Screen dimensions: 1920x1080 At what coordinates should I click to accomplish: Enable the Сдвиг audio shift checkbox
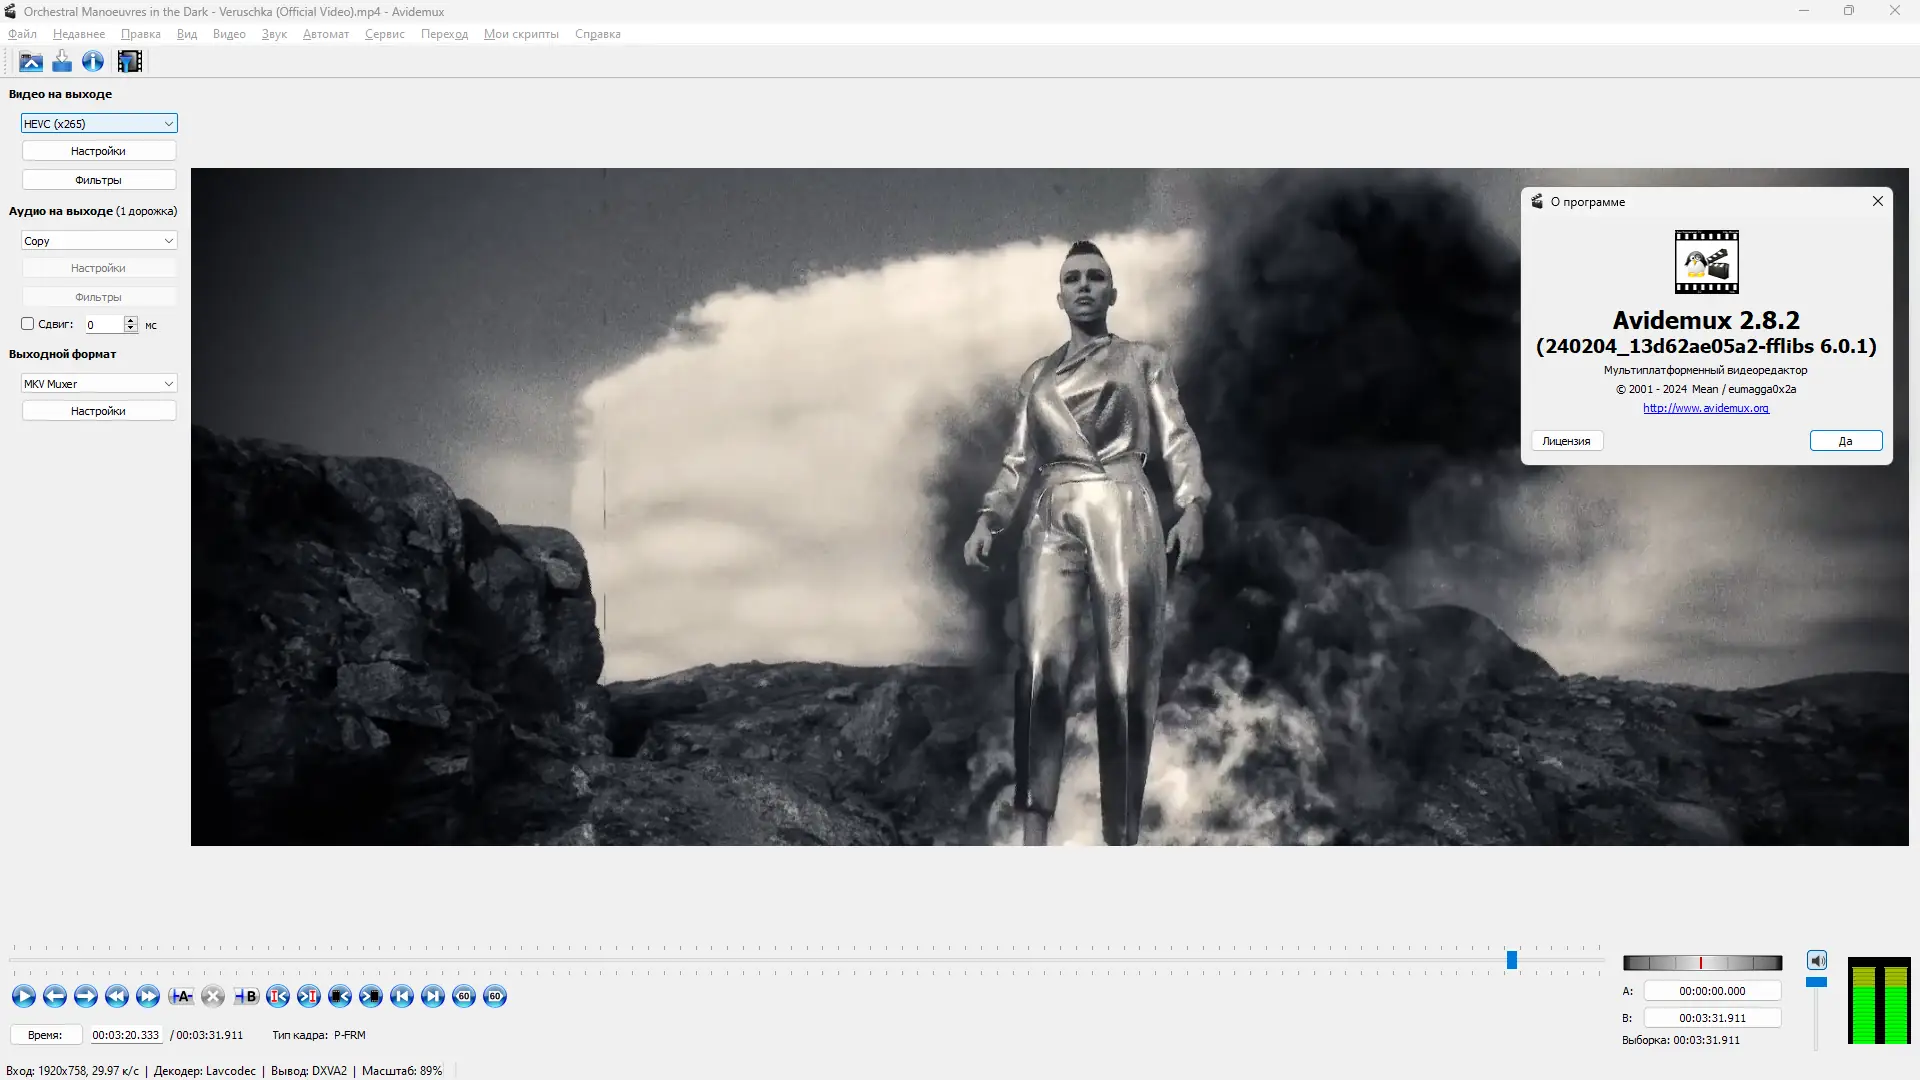point(27,324)
